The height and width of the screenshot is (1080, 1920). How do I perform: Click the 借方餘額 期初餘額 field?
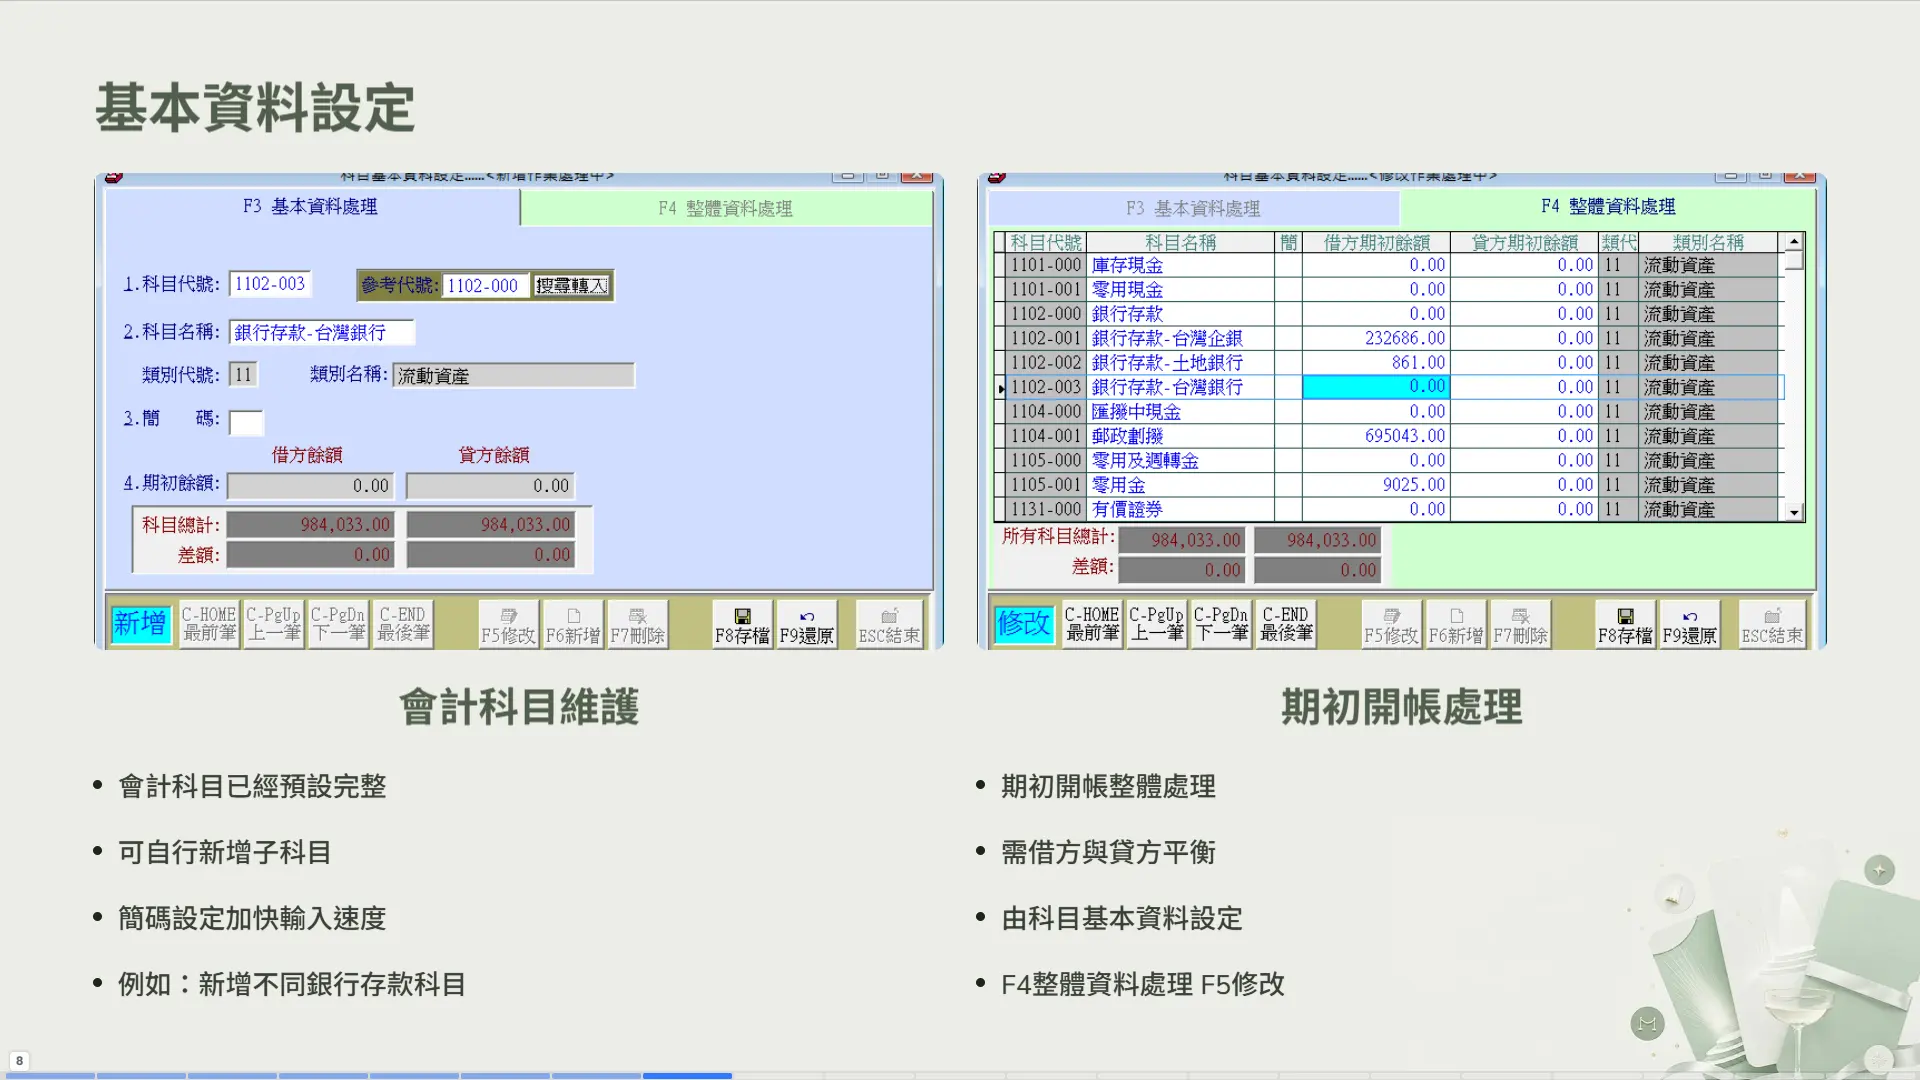[311, 486]
